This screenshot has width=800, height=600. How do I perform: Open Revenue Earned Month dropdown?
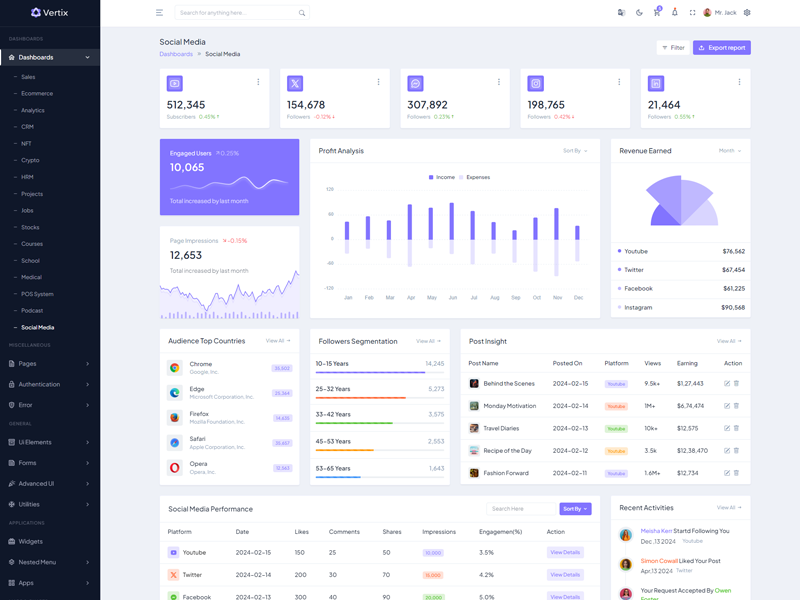tap(730, 151)
